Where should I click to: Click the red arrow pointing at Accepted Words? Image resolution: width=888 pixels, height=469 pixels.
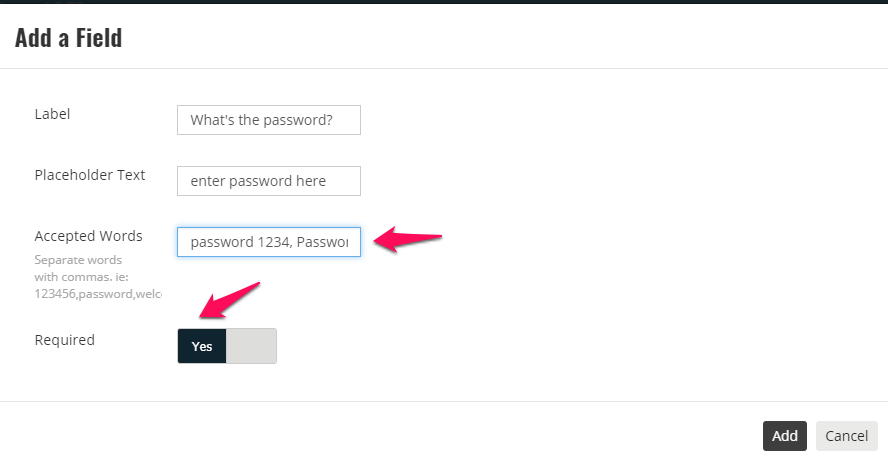click(x=408, y=239)
